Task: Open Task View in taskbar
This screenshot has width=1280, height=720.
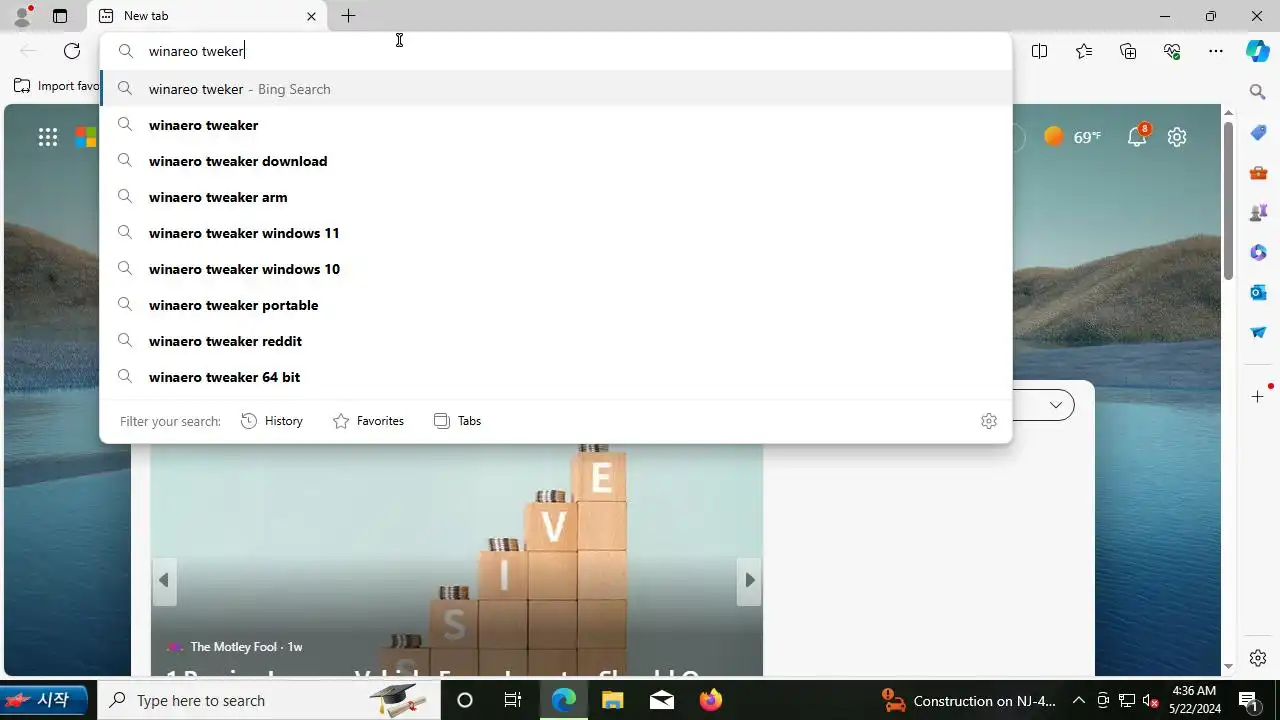Action: (513, 700)
